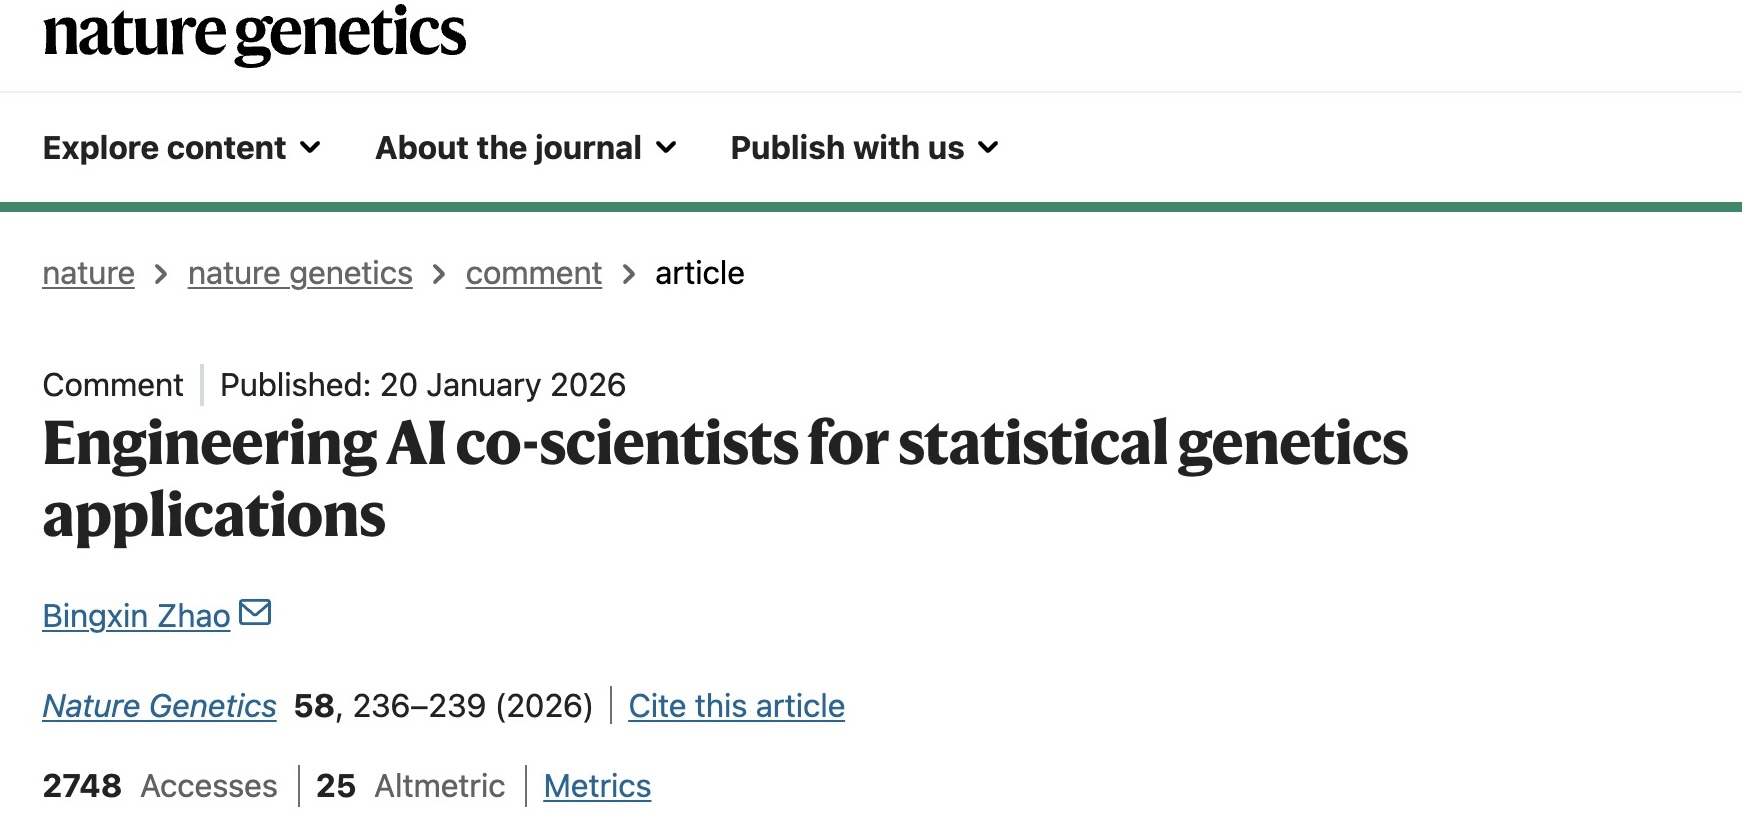This screenshot has height=840, width=1742.
Task: Open the Nature Genetics journal homepage link
Action: tap(159, 706)
